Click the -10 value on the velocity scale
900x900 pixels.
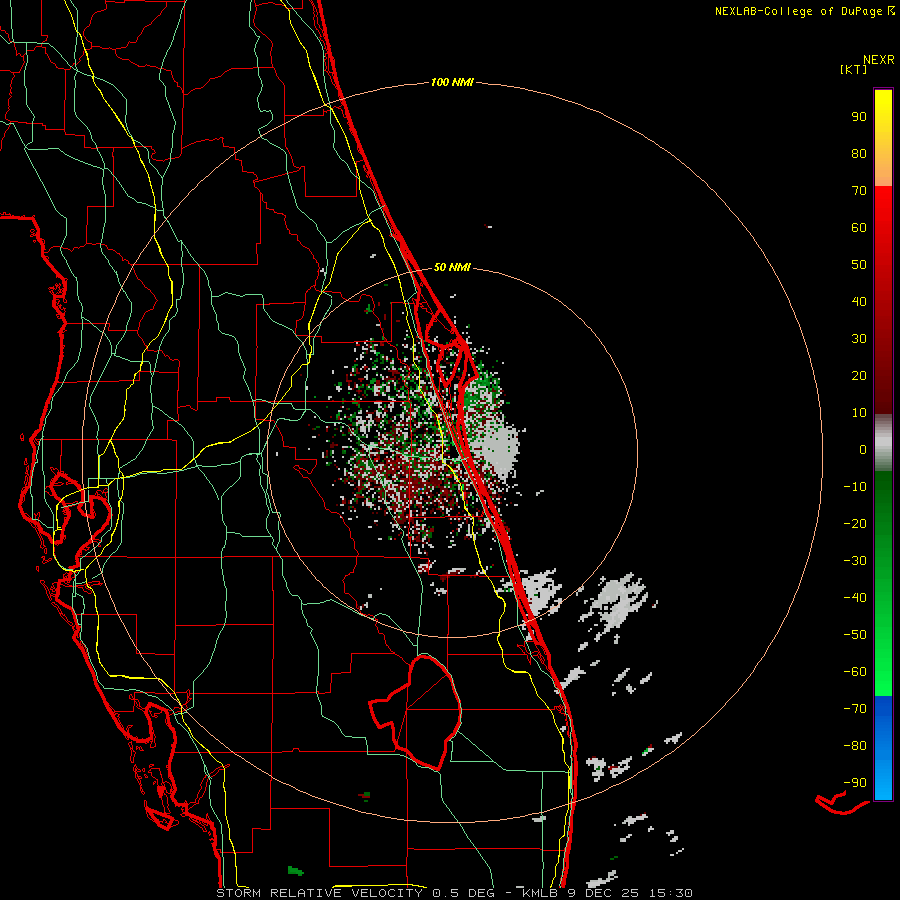pyautogui.click(x=855, y=487)
